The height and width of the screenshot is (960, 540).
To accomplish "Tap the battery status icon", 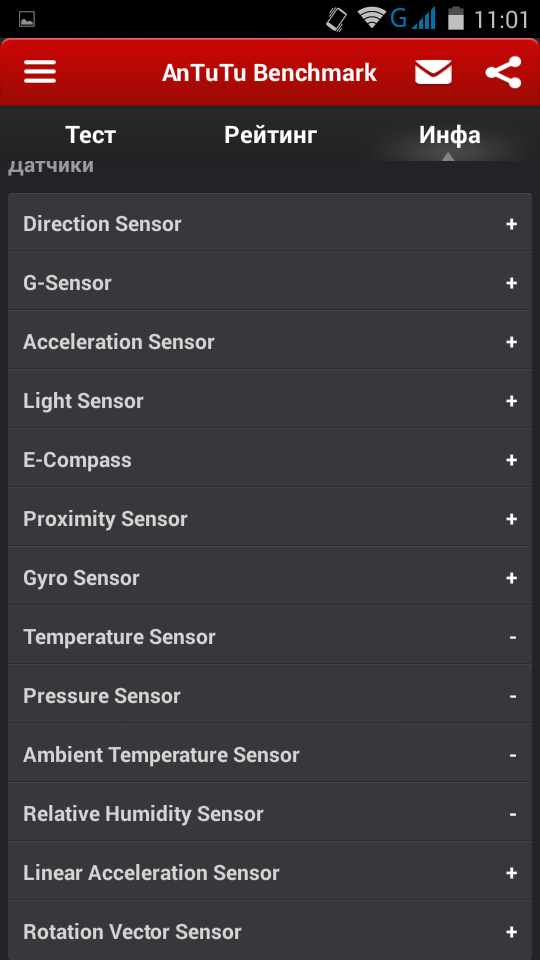I will pyautogui.click(x=456, y=18).
